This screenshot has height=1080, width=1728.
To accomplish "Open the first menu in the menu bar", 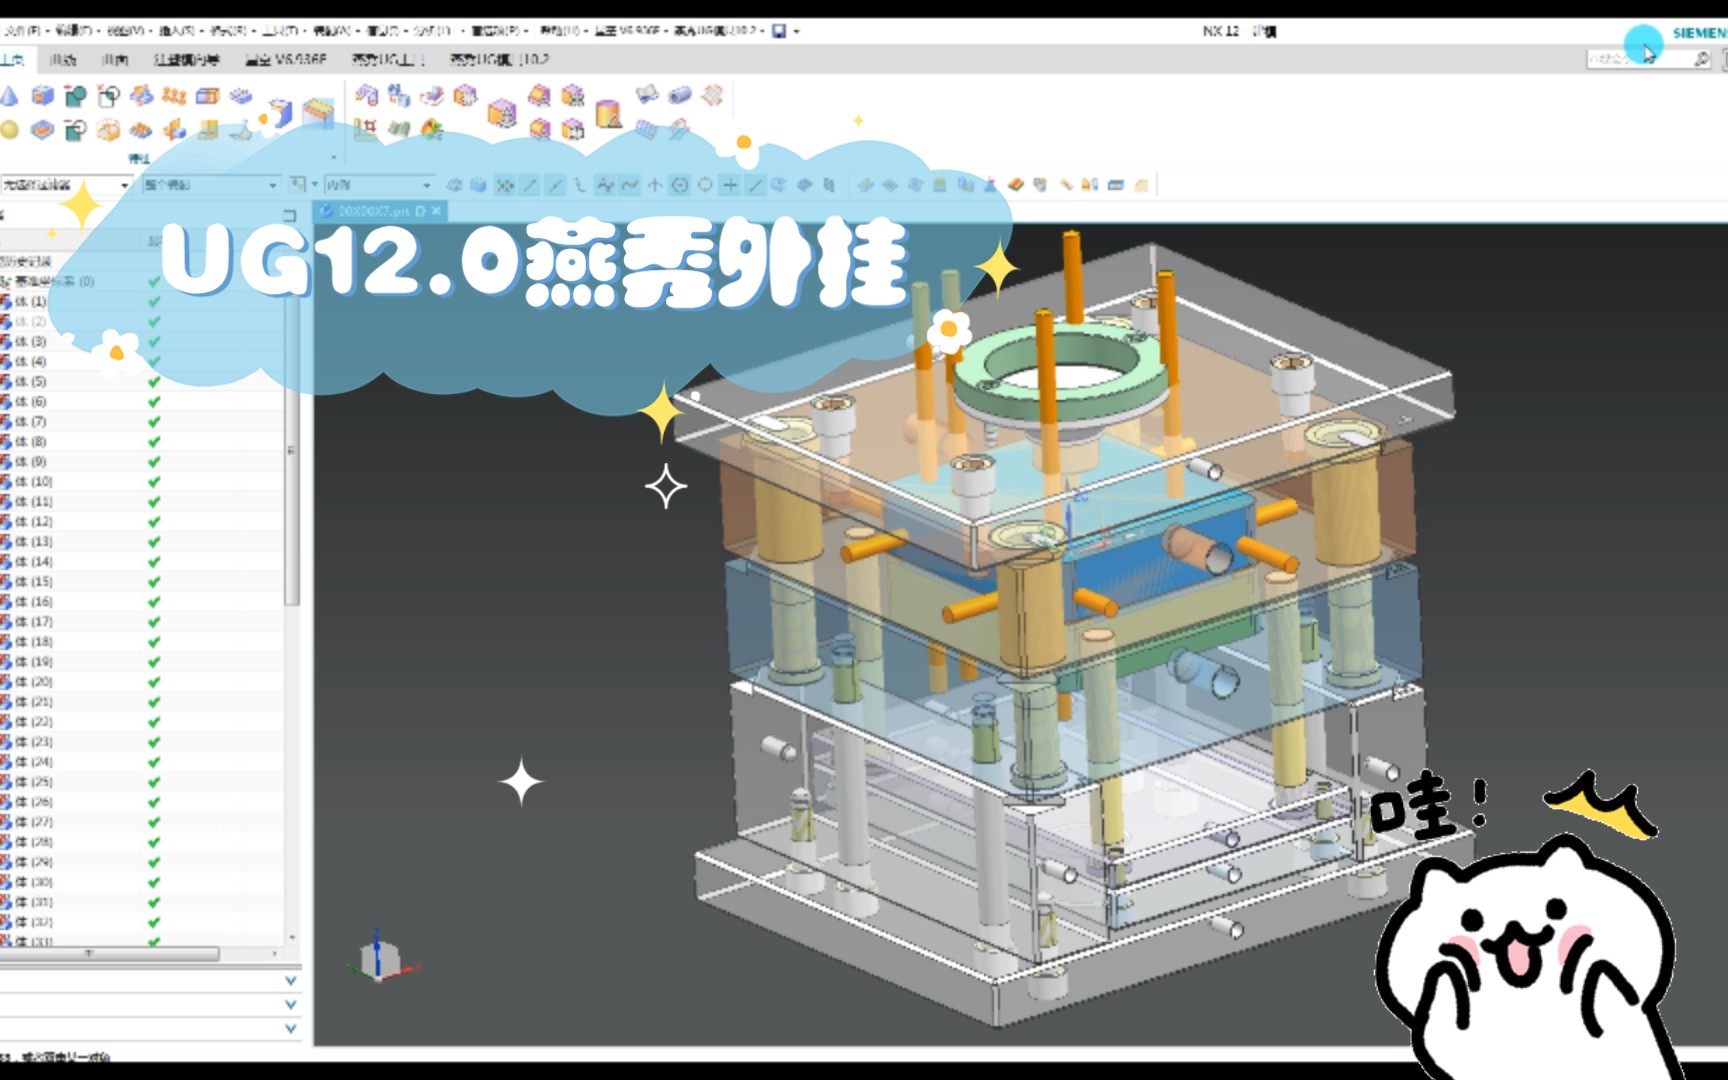I will pyautogui.click(x=24, y=31).
